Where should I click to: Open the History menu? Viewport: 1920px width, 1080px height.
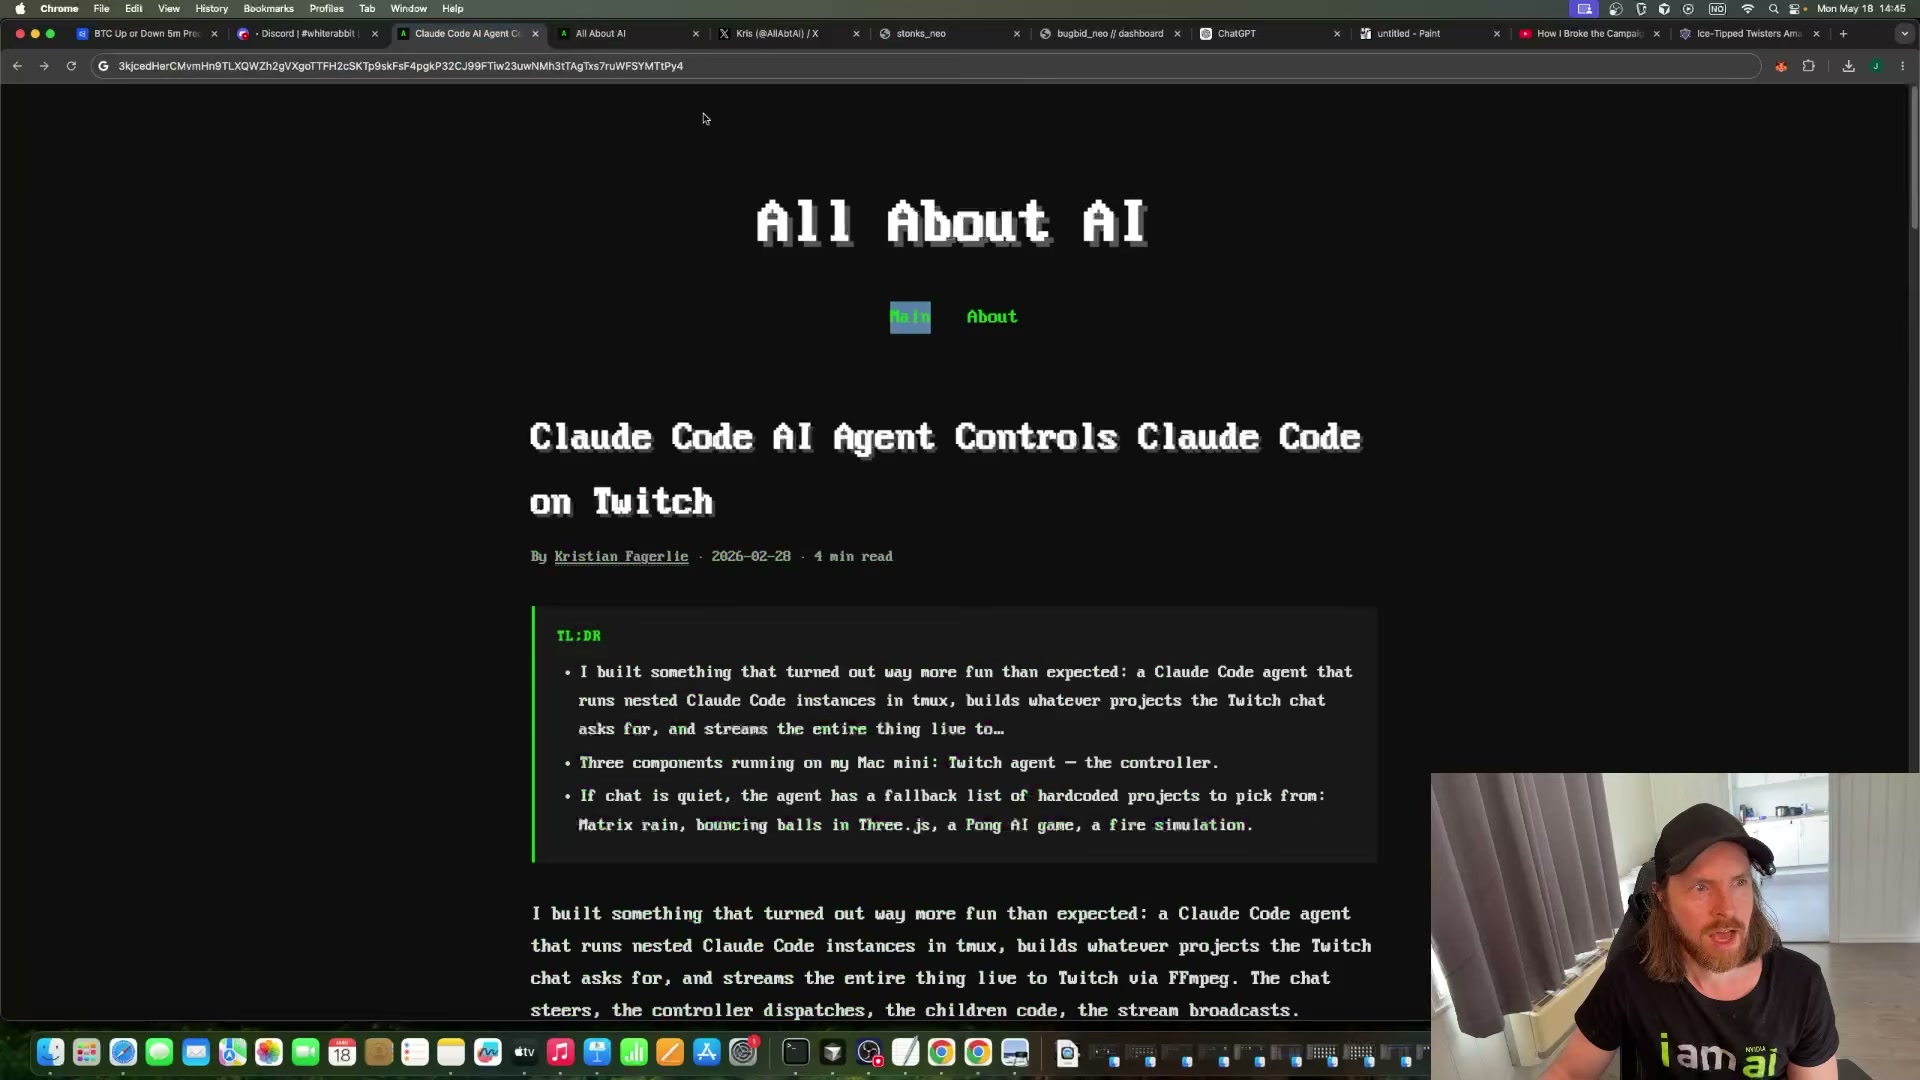211,9
